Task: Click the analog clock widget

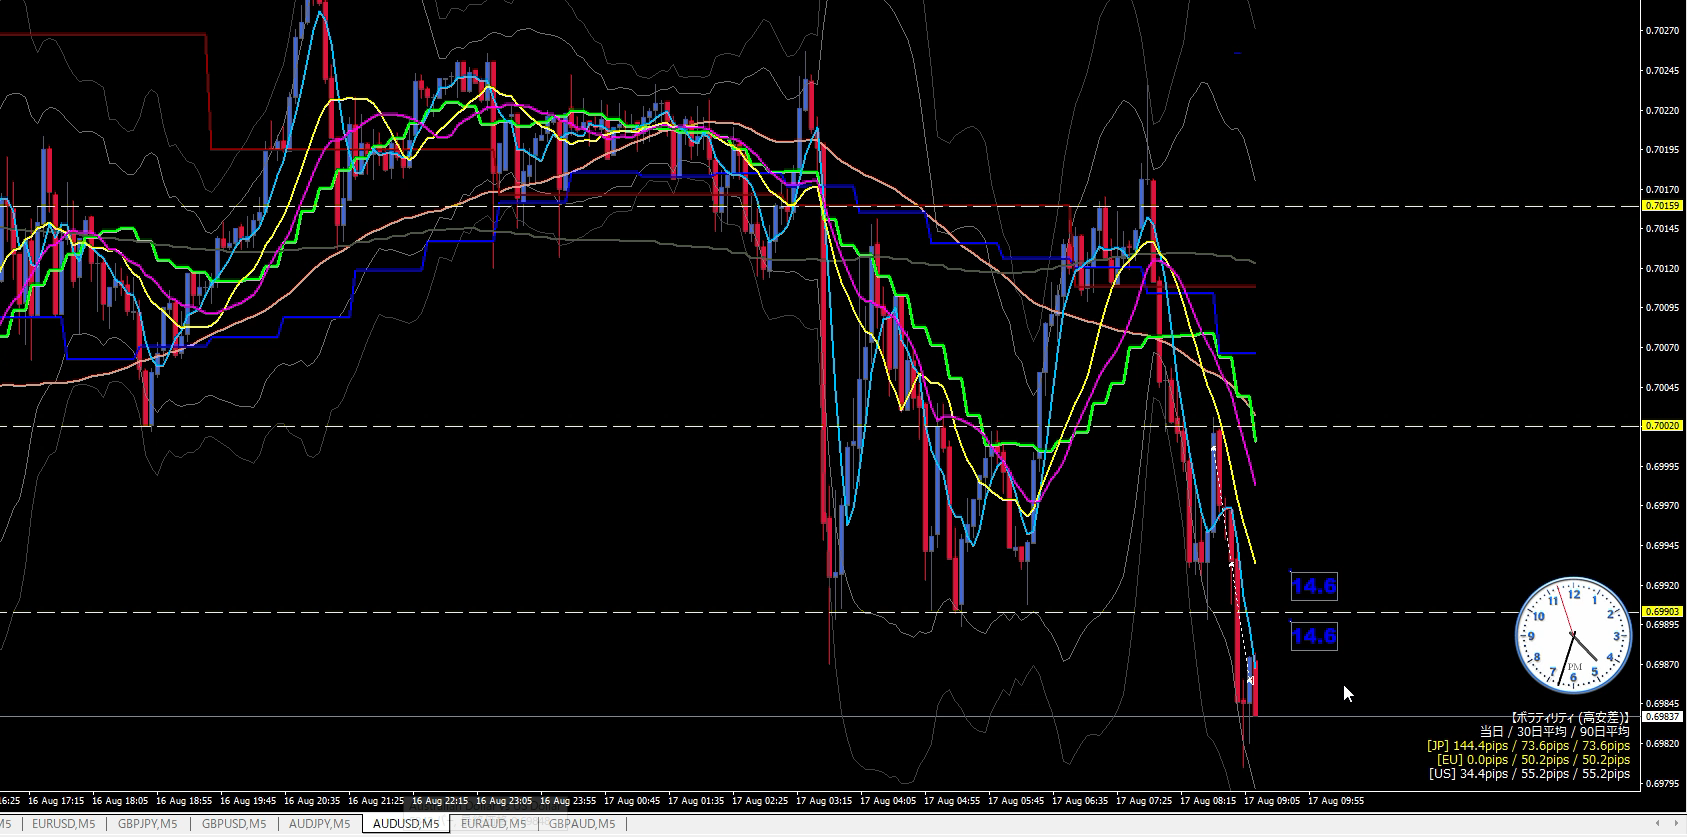Action: coord(1574,636)
